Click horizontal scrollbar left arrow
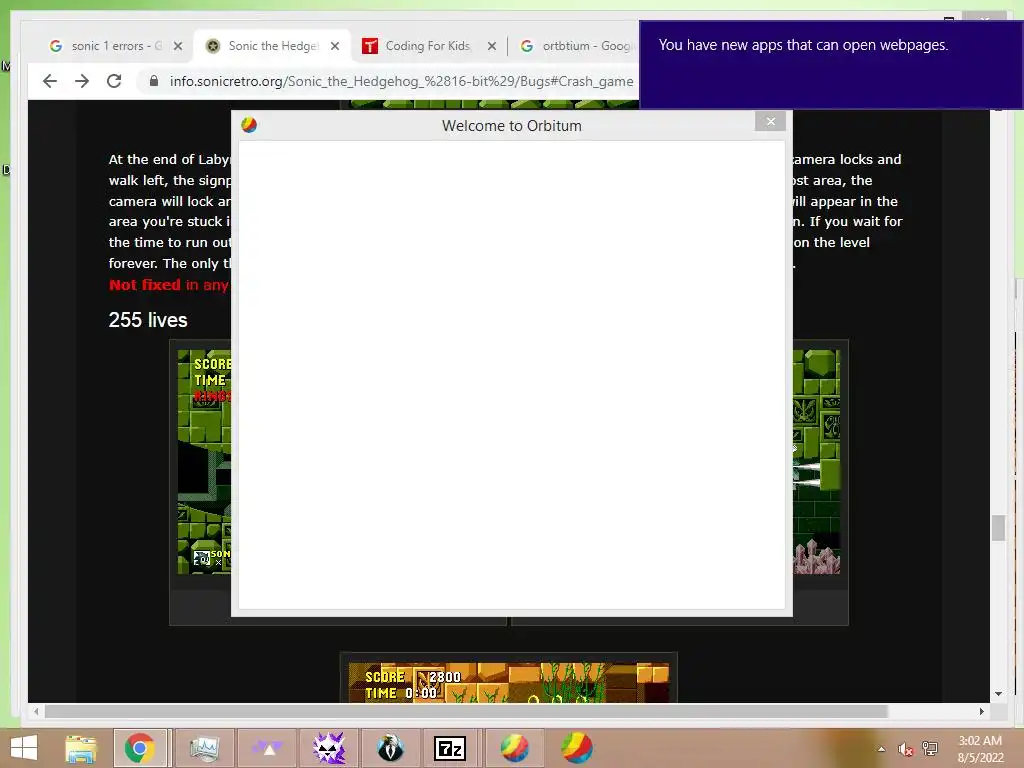The height and width of the screenshot is (768, 1024). pyautogui.click(x=36, y=711)
